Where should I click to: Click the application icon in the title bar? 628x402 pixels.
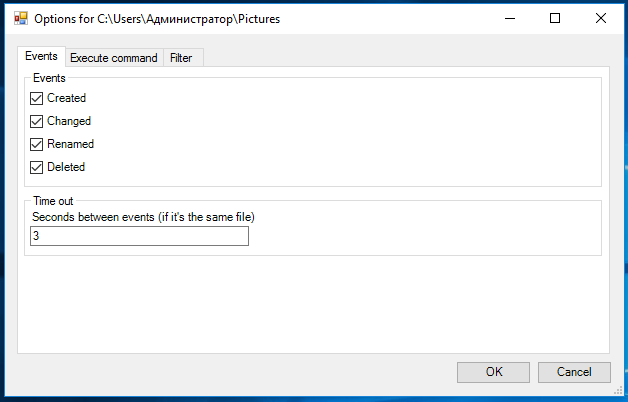click(x=21, y=18)
